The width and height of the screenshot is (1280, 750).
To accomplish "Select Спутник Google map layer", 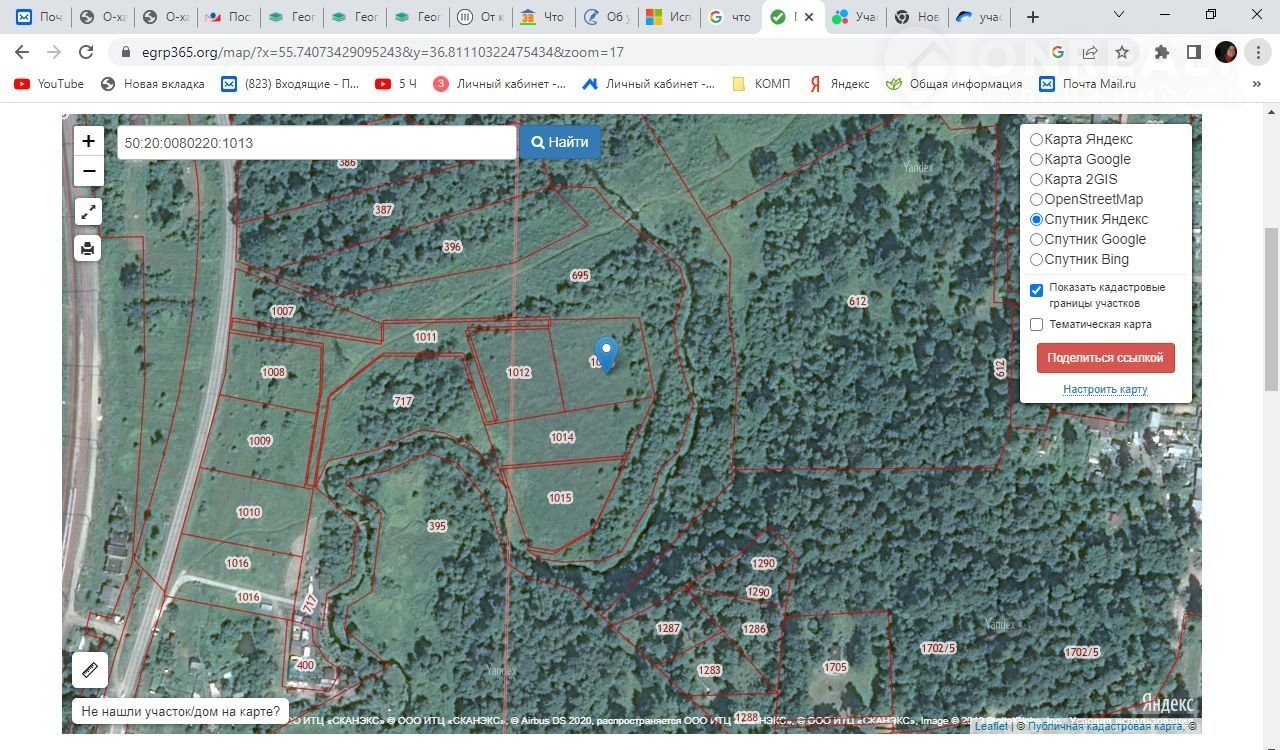I will [1036, 240].
